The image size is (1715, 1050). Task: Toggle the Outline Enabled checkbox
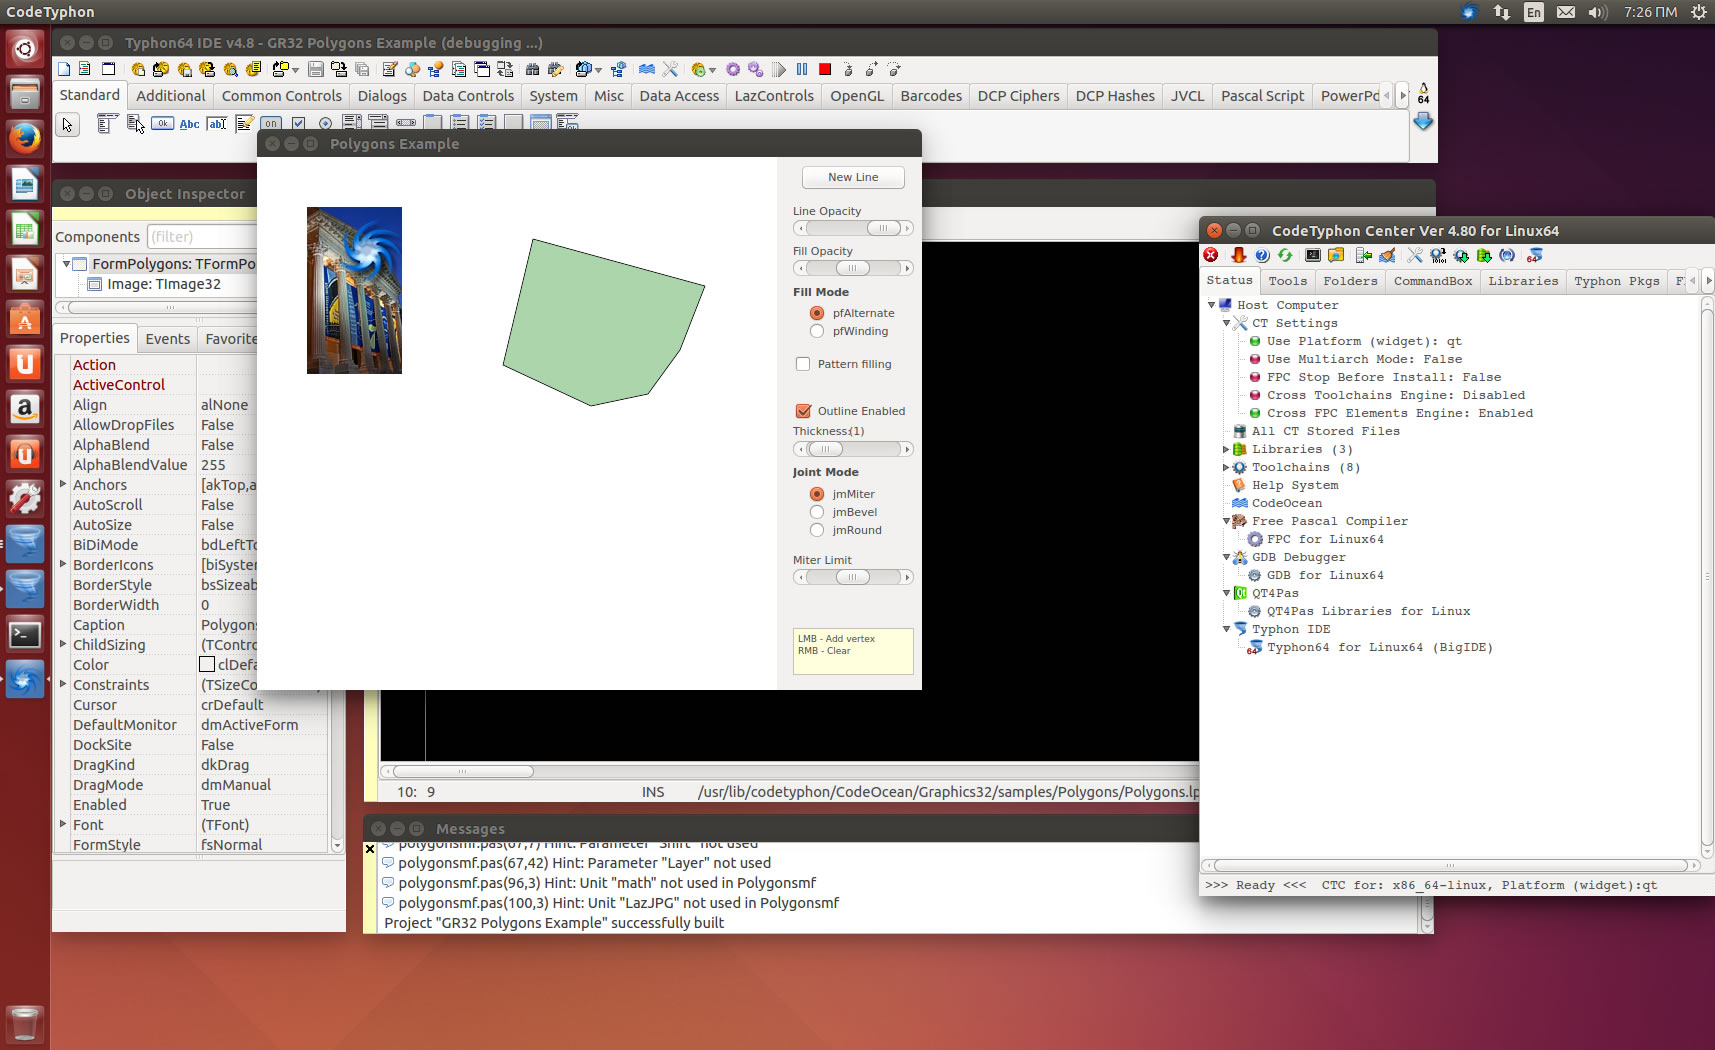click(x=851, y=411)
